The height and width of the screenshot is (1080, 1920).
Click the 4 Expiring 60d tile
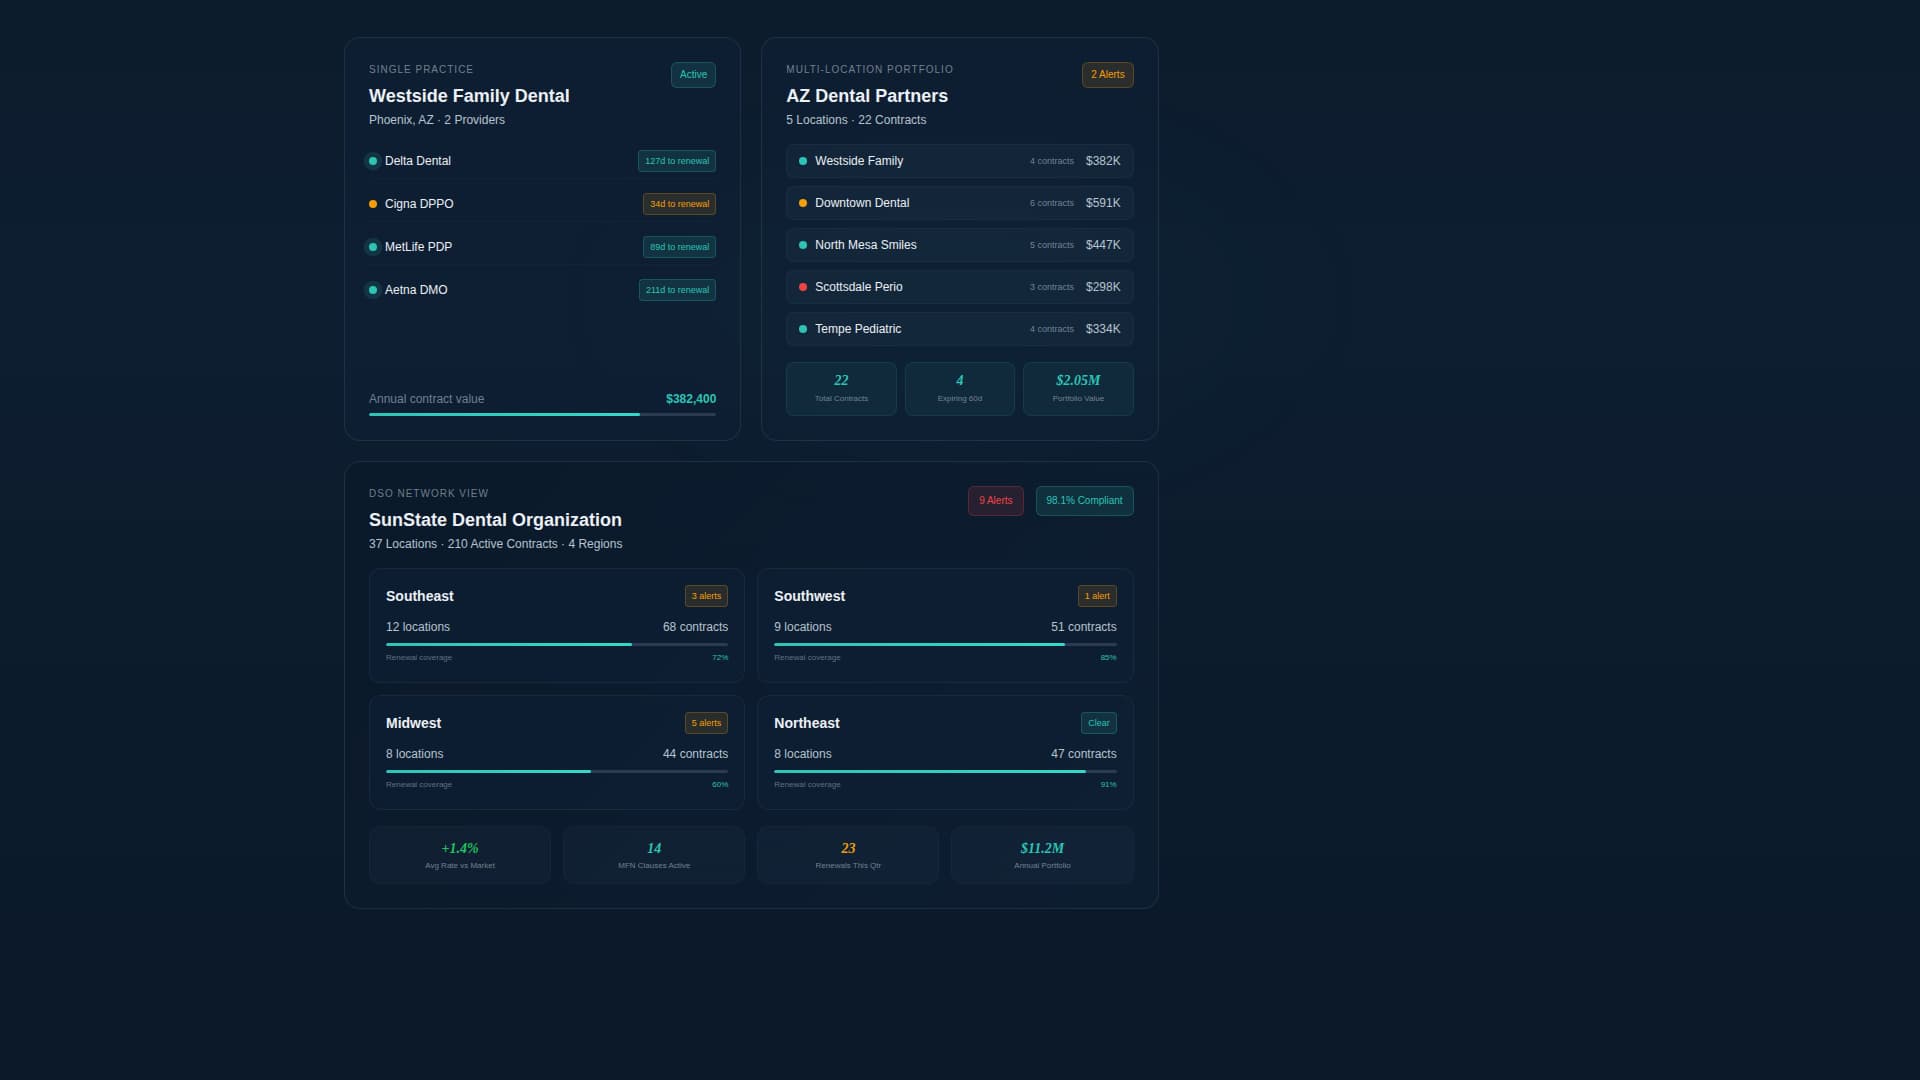click(x=960, y=389)
